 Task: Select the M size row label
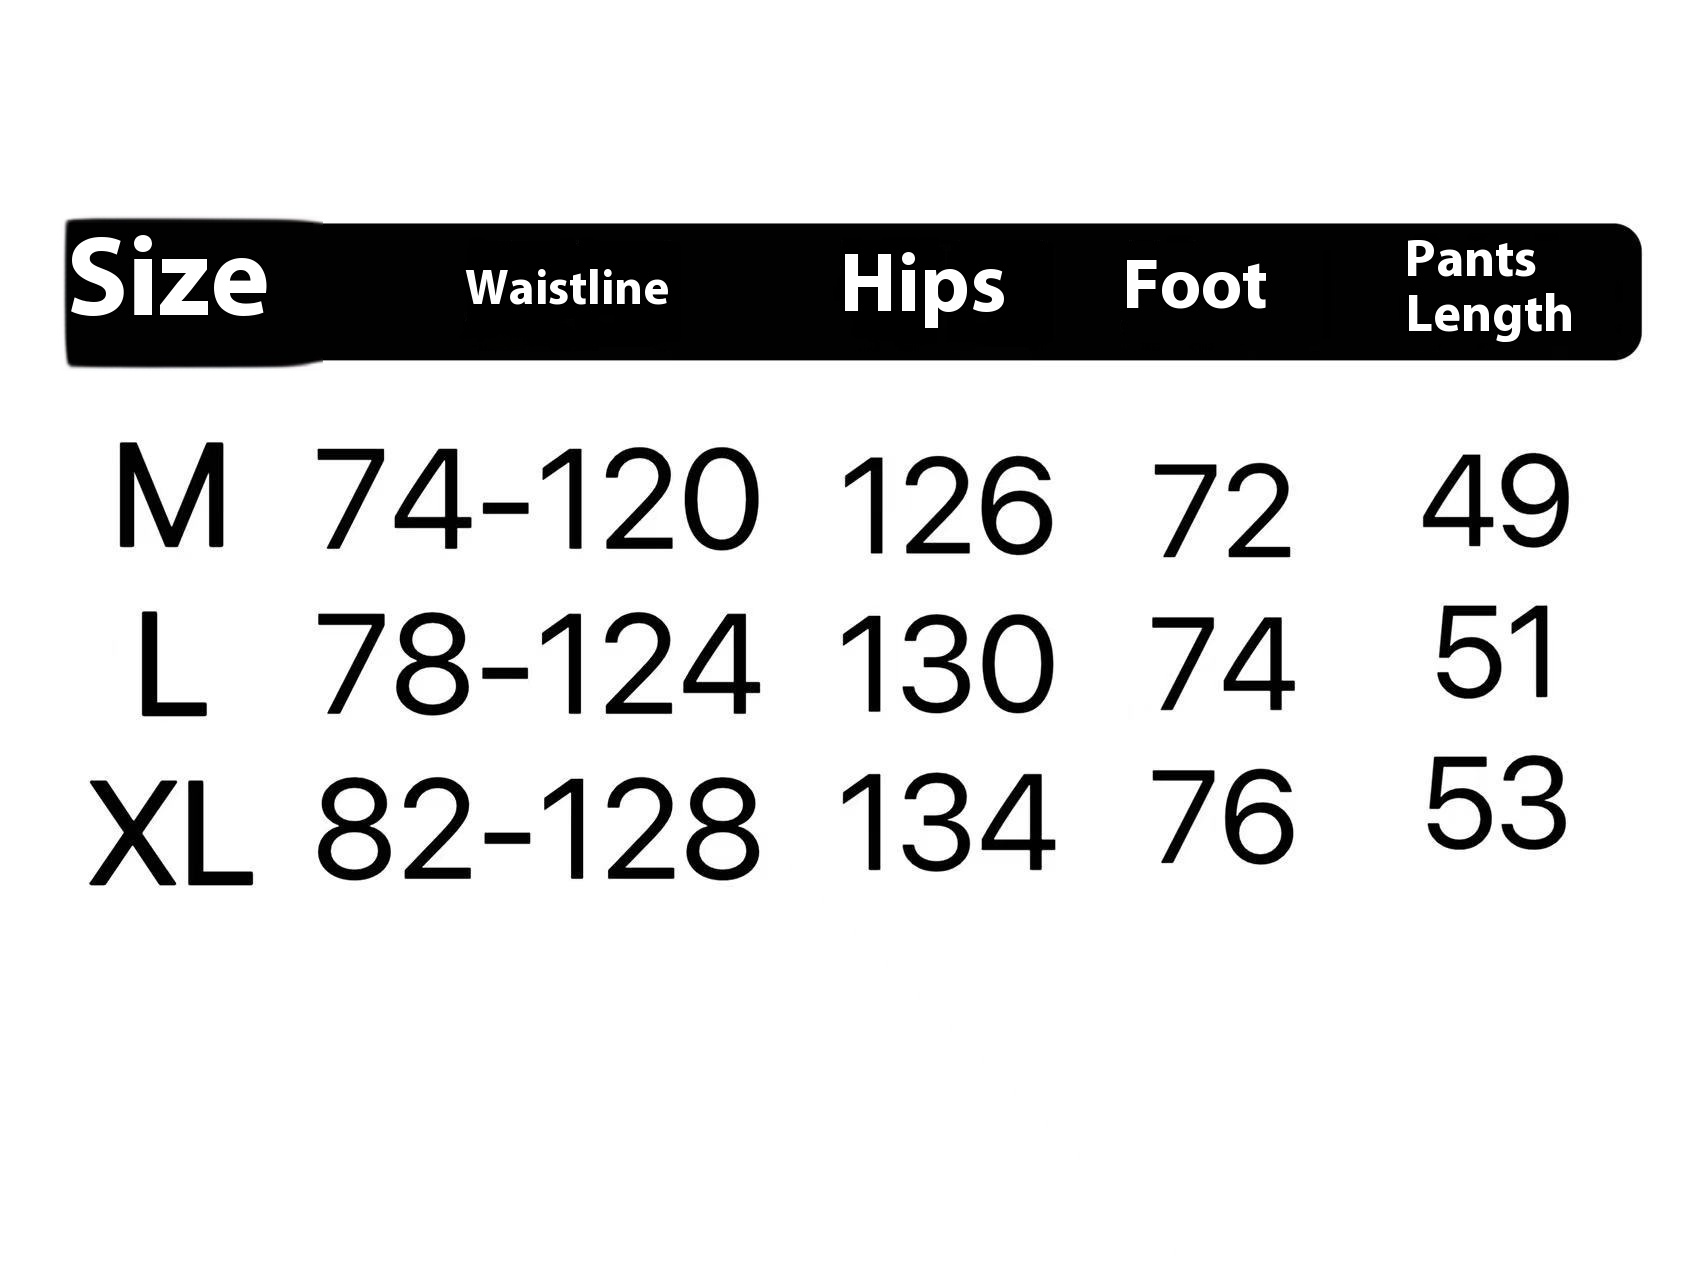(171, 497)
